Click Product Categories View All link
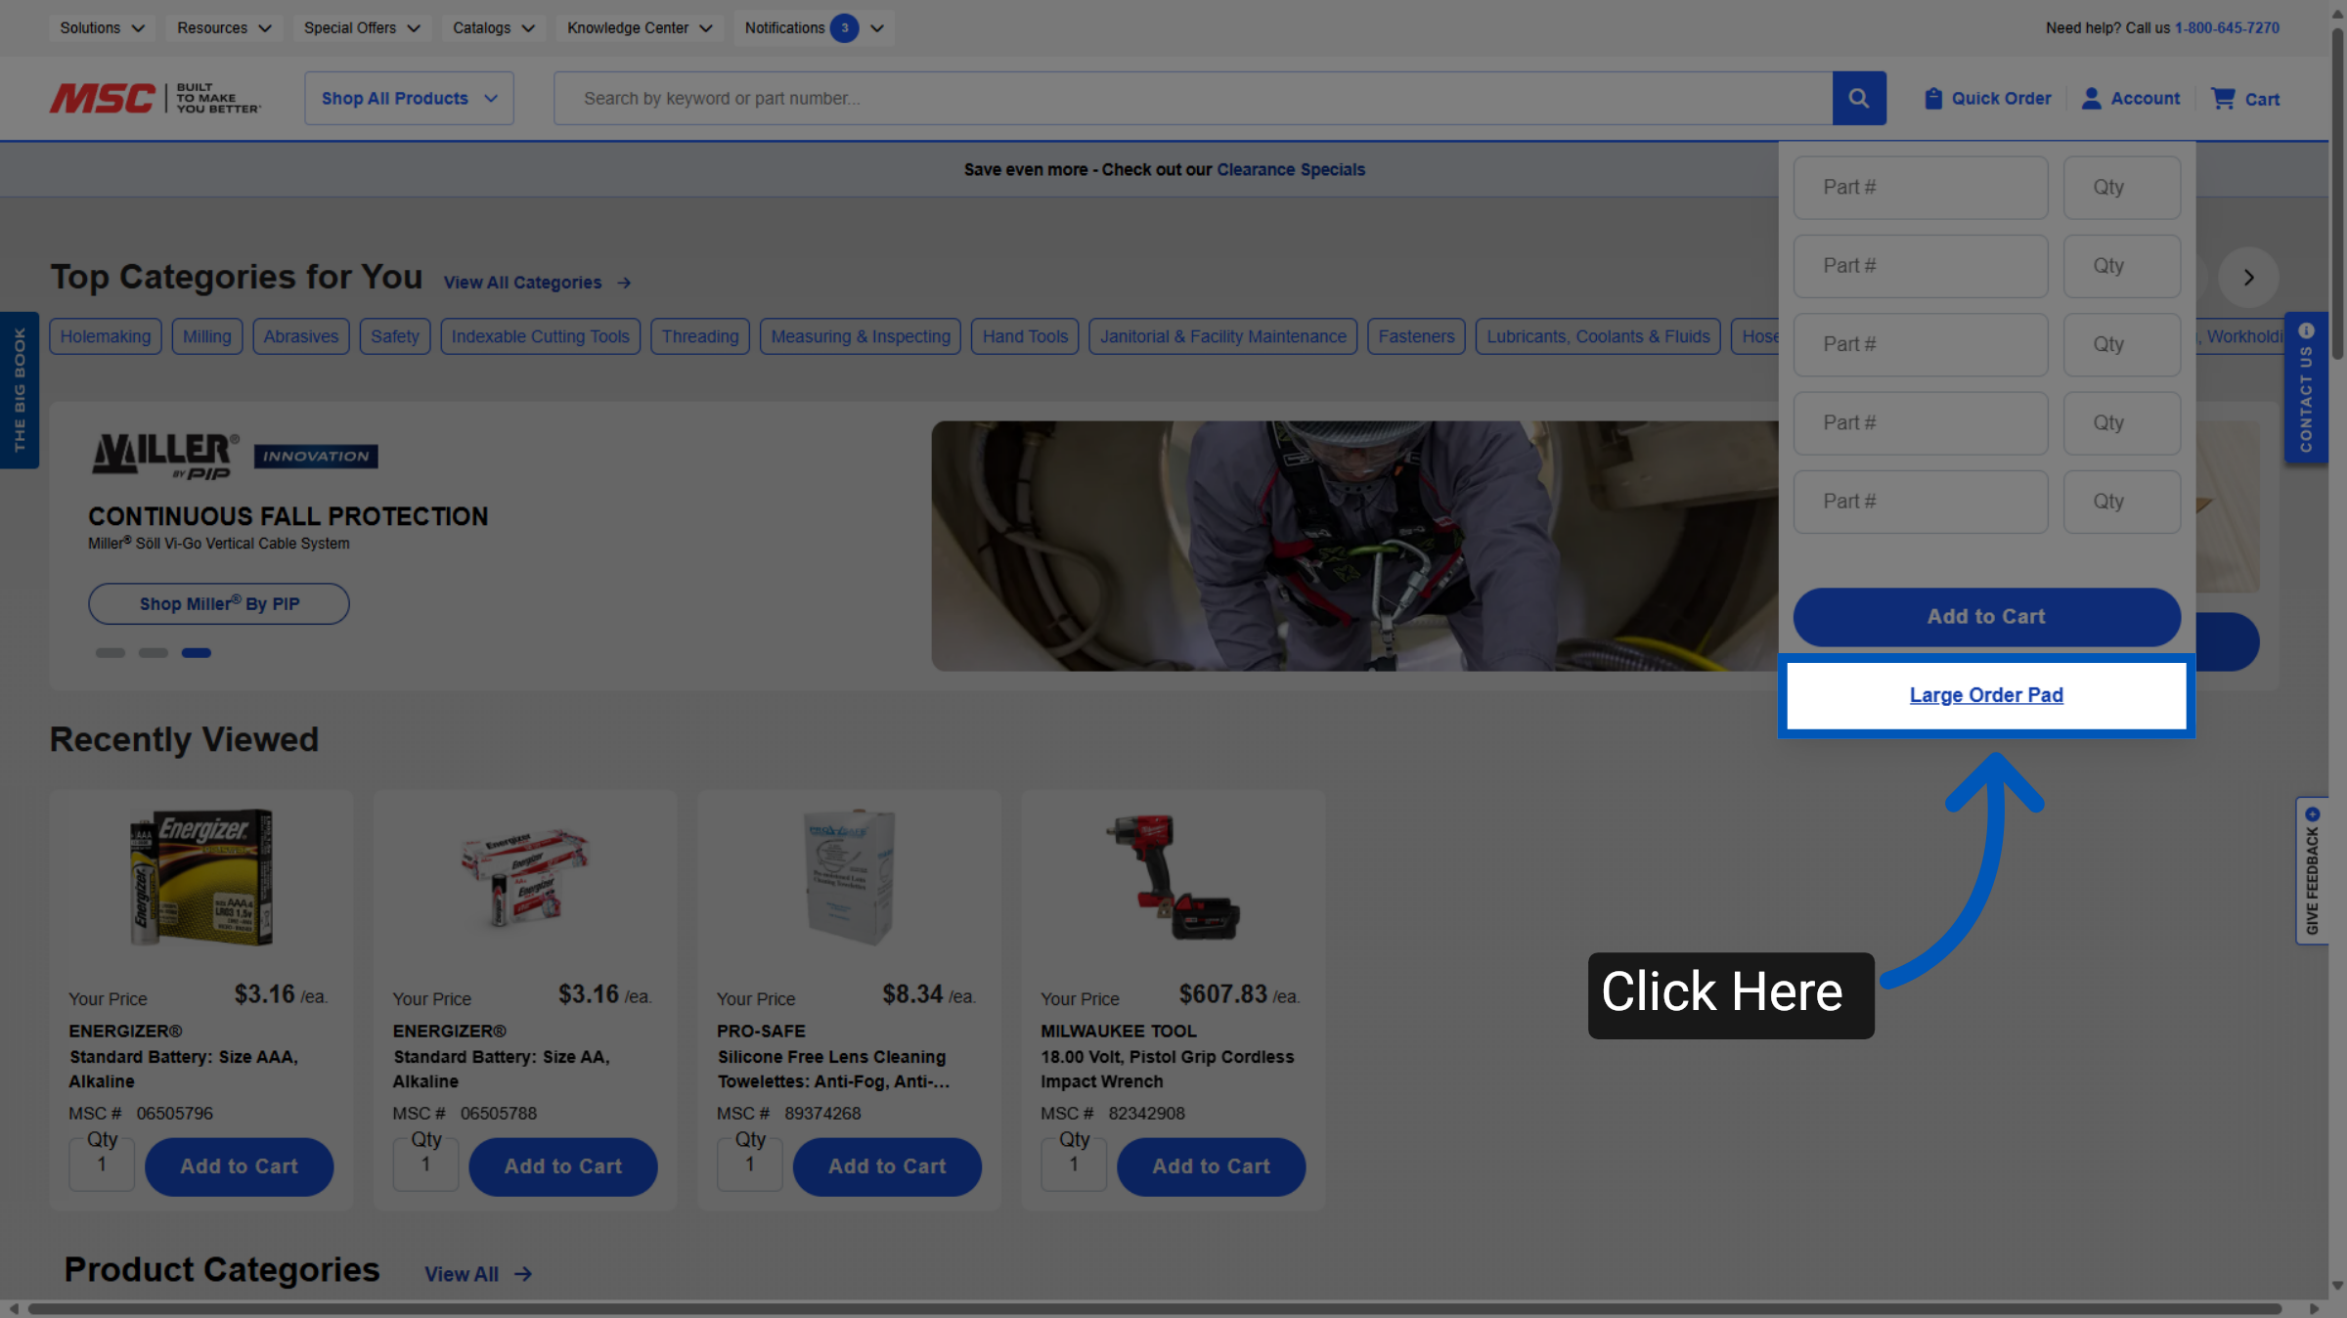 tap(461, 1274)
